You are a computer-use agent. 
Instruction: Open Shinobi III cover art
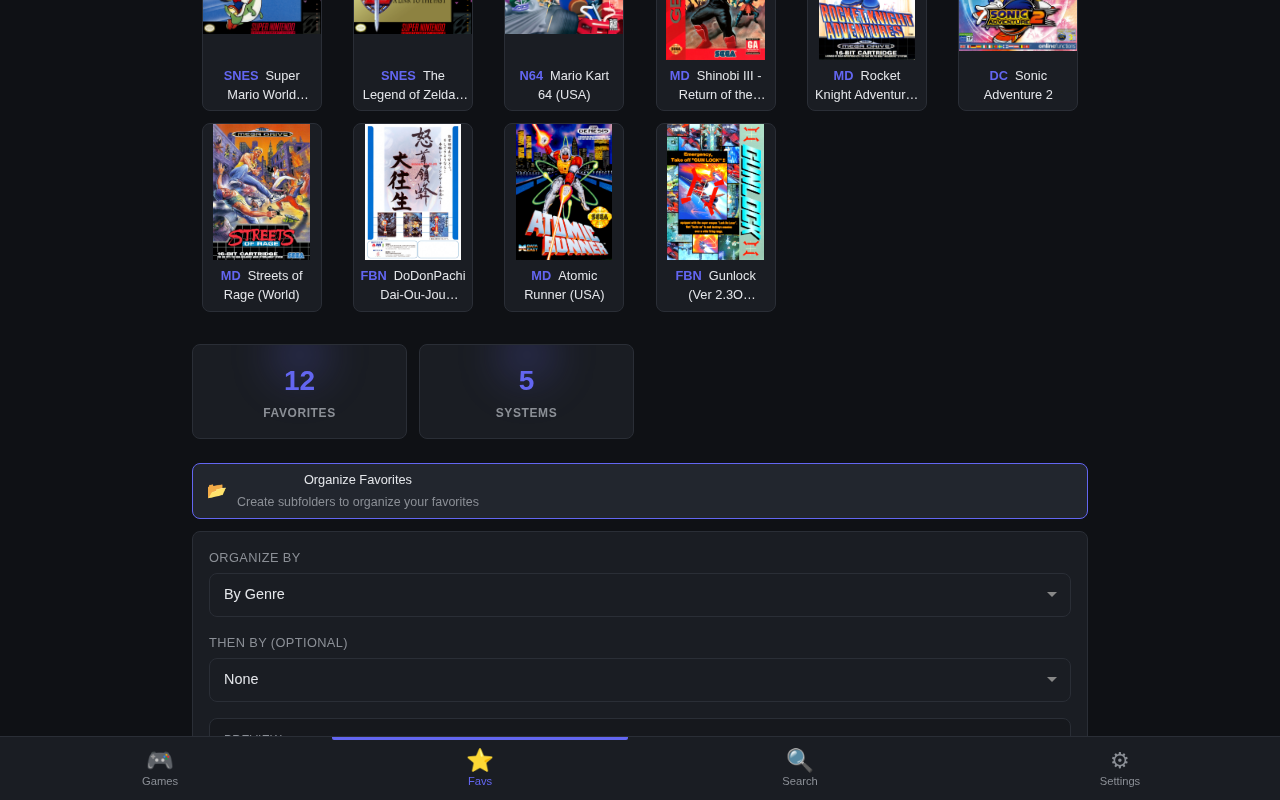[x=716, y=29]
